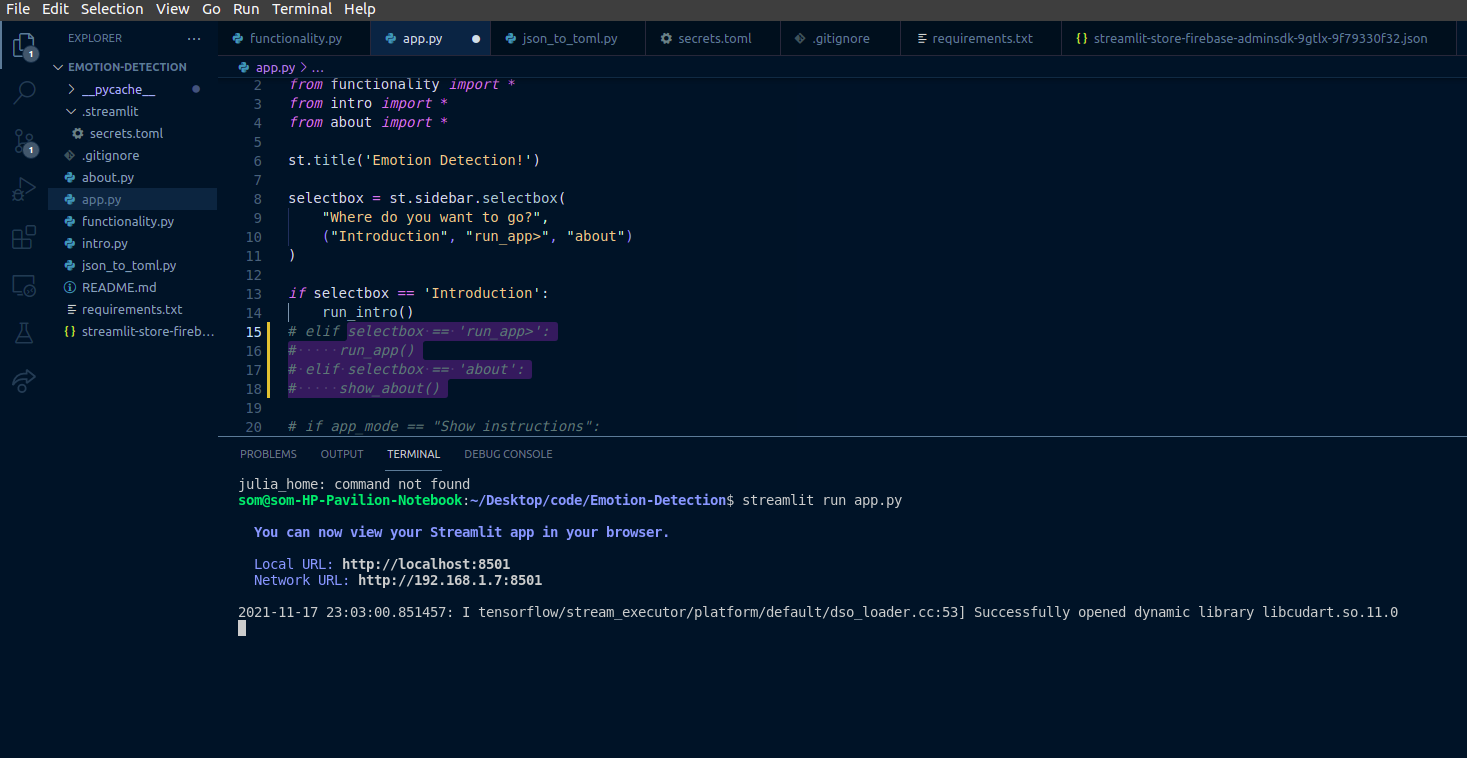The width and height of the screenshot is (1467, 758).
Task: Select README.md in the file tree
Action: tap(118, 287)
